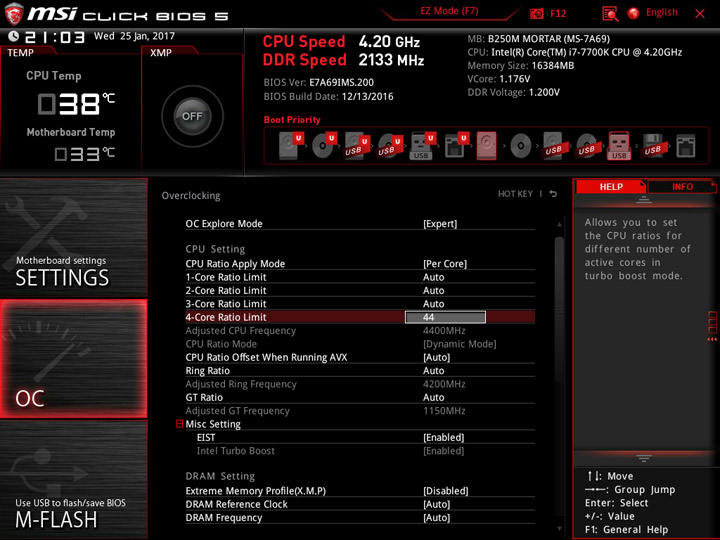The width and height of the screenshot is (720, 540).
Task: Open the HELP tab
Action: (x=611, y=186)
